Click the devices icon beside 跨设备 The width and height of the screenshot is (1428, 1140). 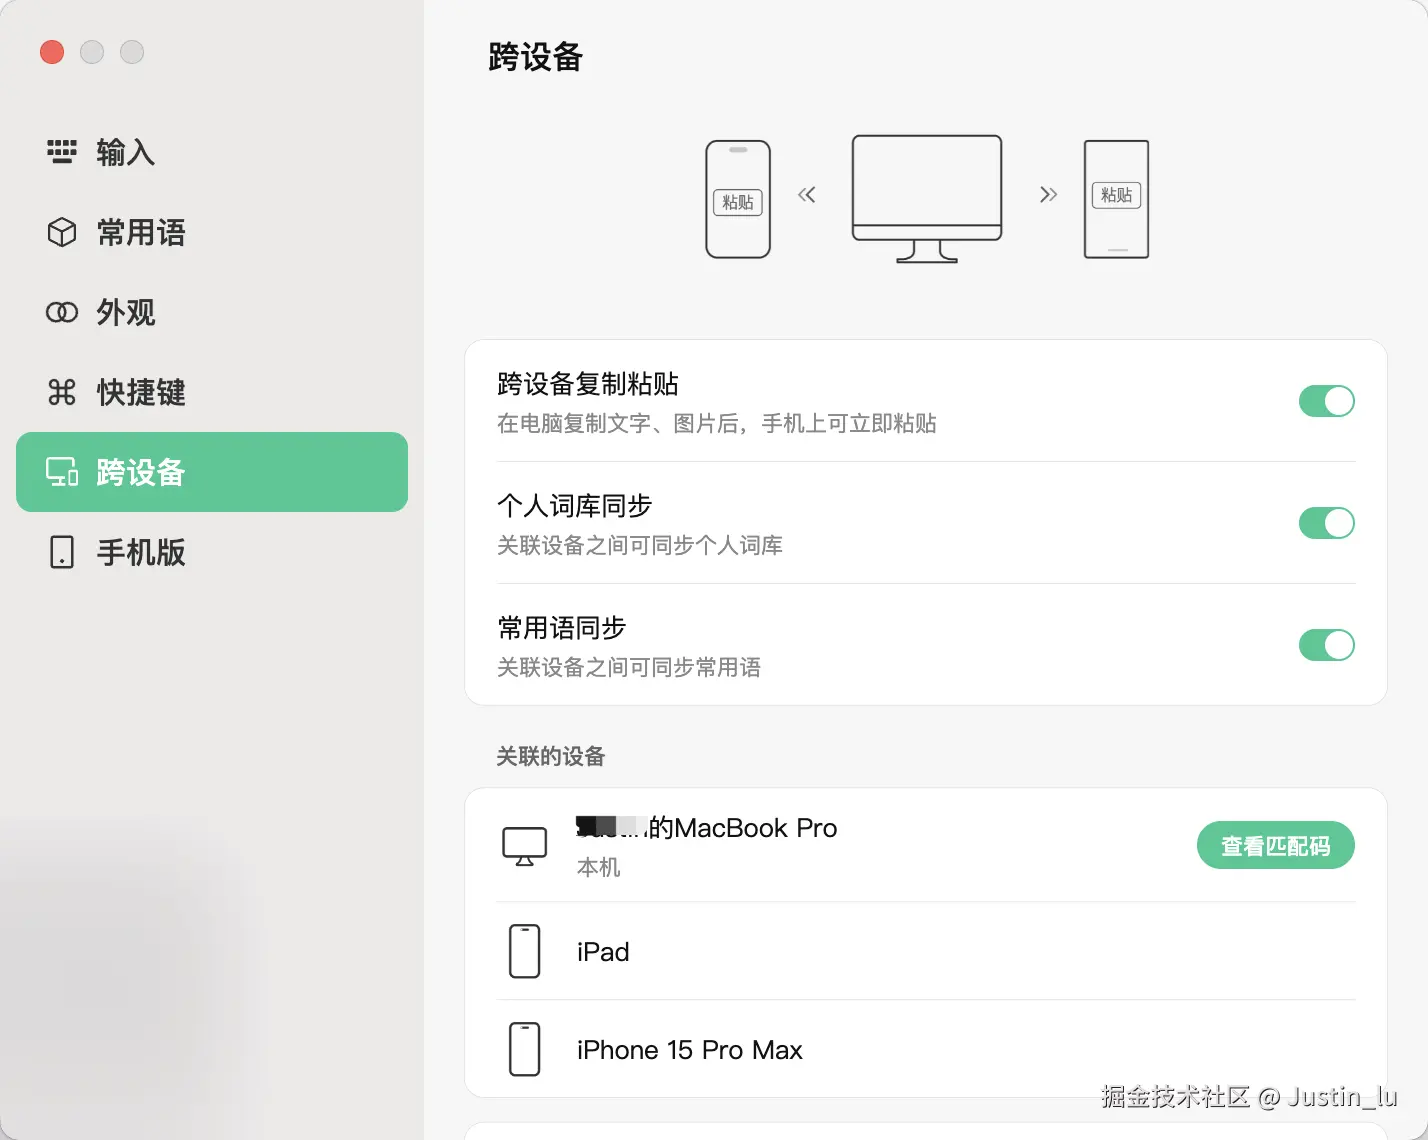pyautogui.click(x=62, y=472)
